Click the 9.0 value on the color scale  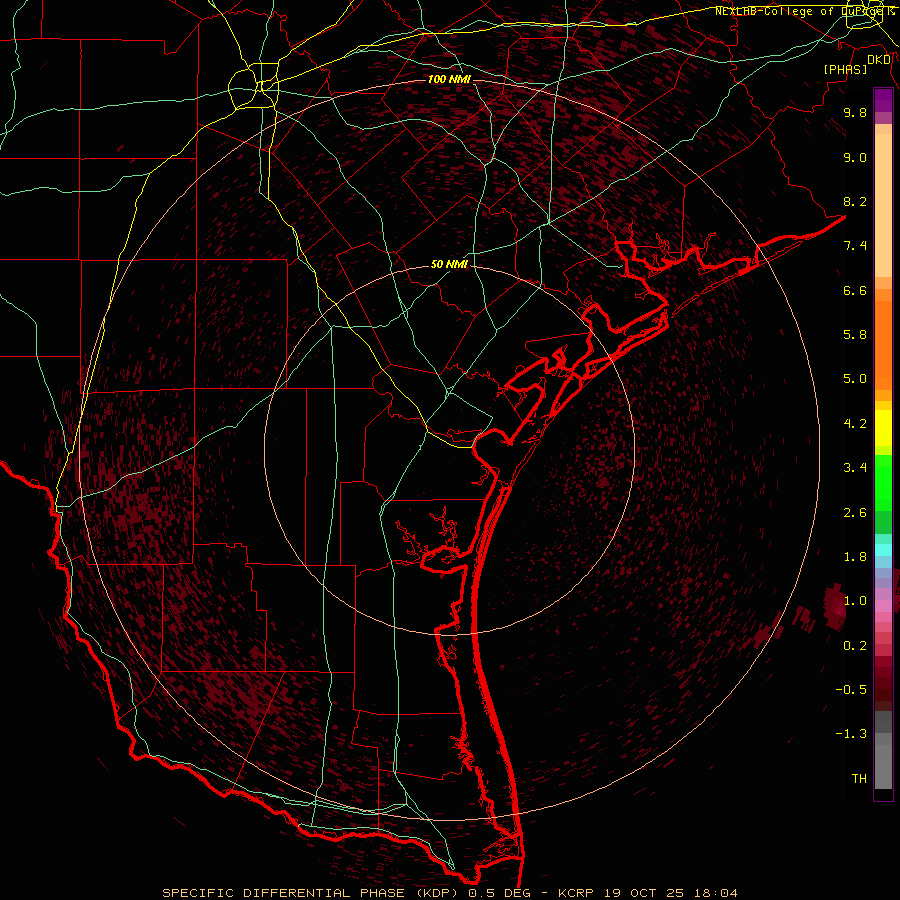pyautogui.click(x=855, y=157)
